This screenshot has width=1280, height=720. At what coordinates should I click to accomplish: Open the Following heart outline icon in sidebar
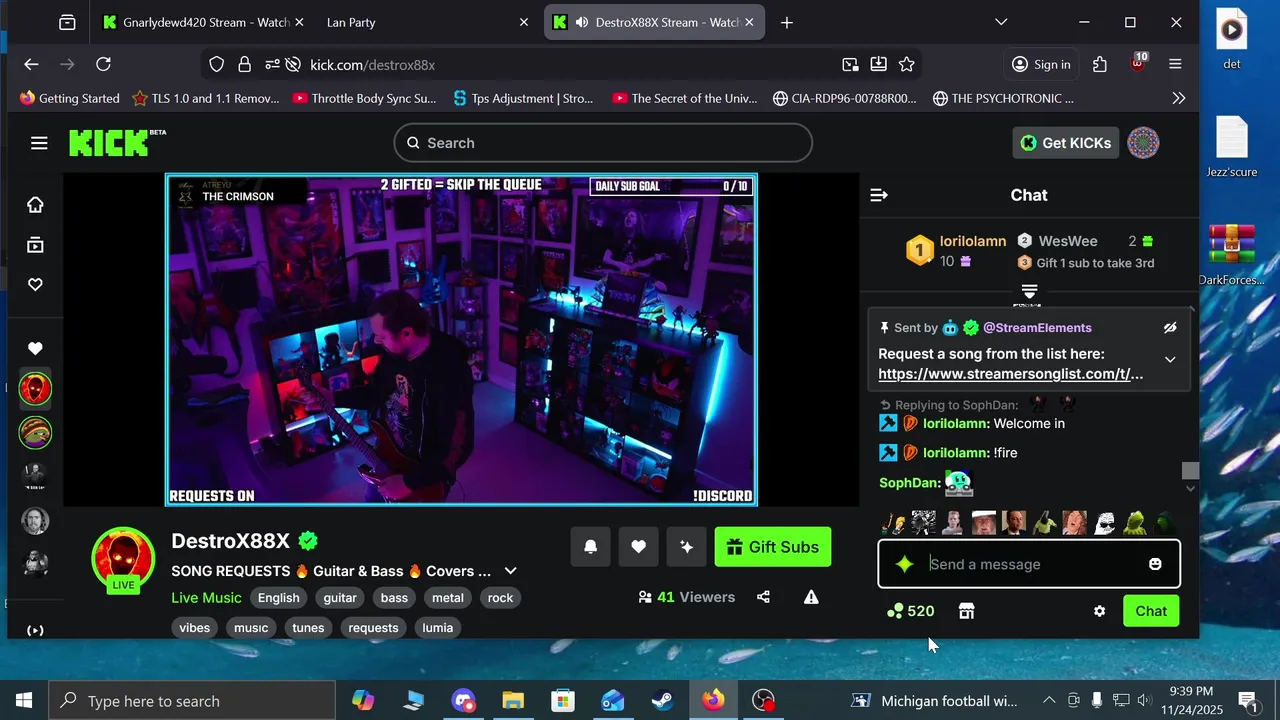coord(35,285)
